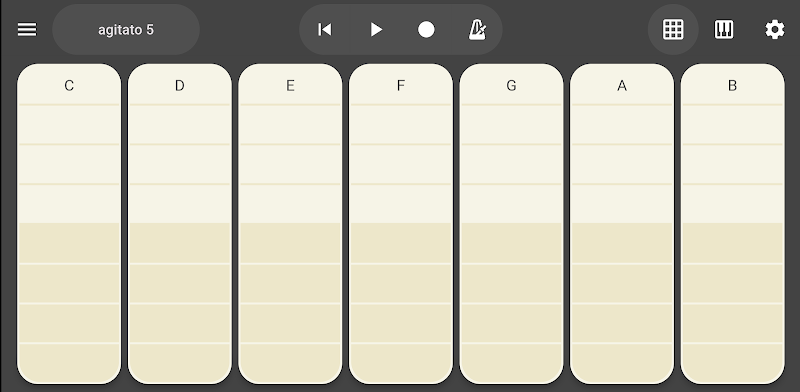Start playback with the play button
Image resolution: width=800 pixels, height=392 pixels.
pos(376,30)
